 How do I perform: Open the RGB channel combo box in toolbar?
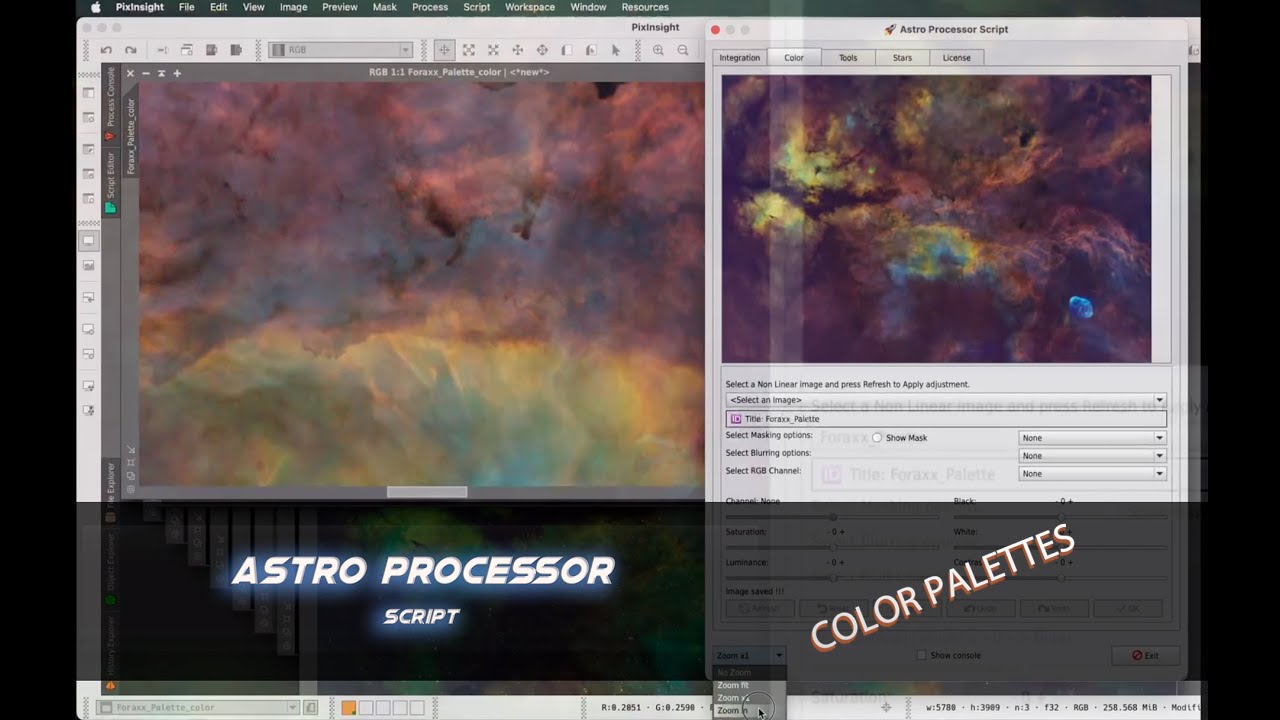340,50
